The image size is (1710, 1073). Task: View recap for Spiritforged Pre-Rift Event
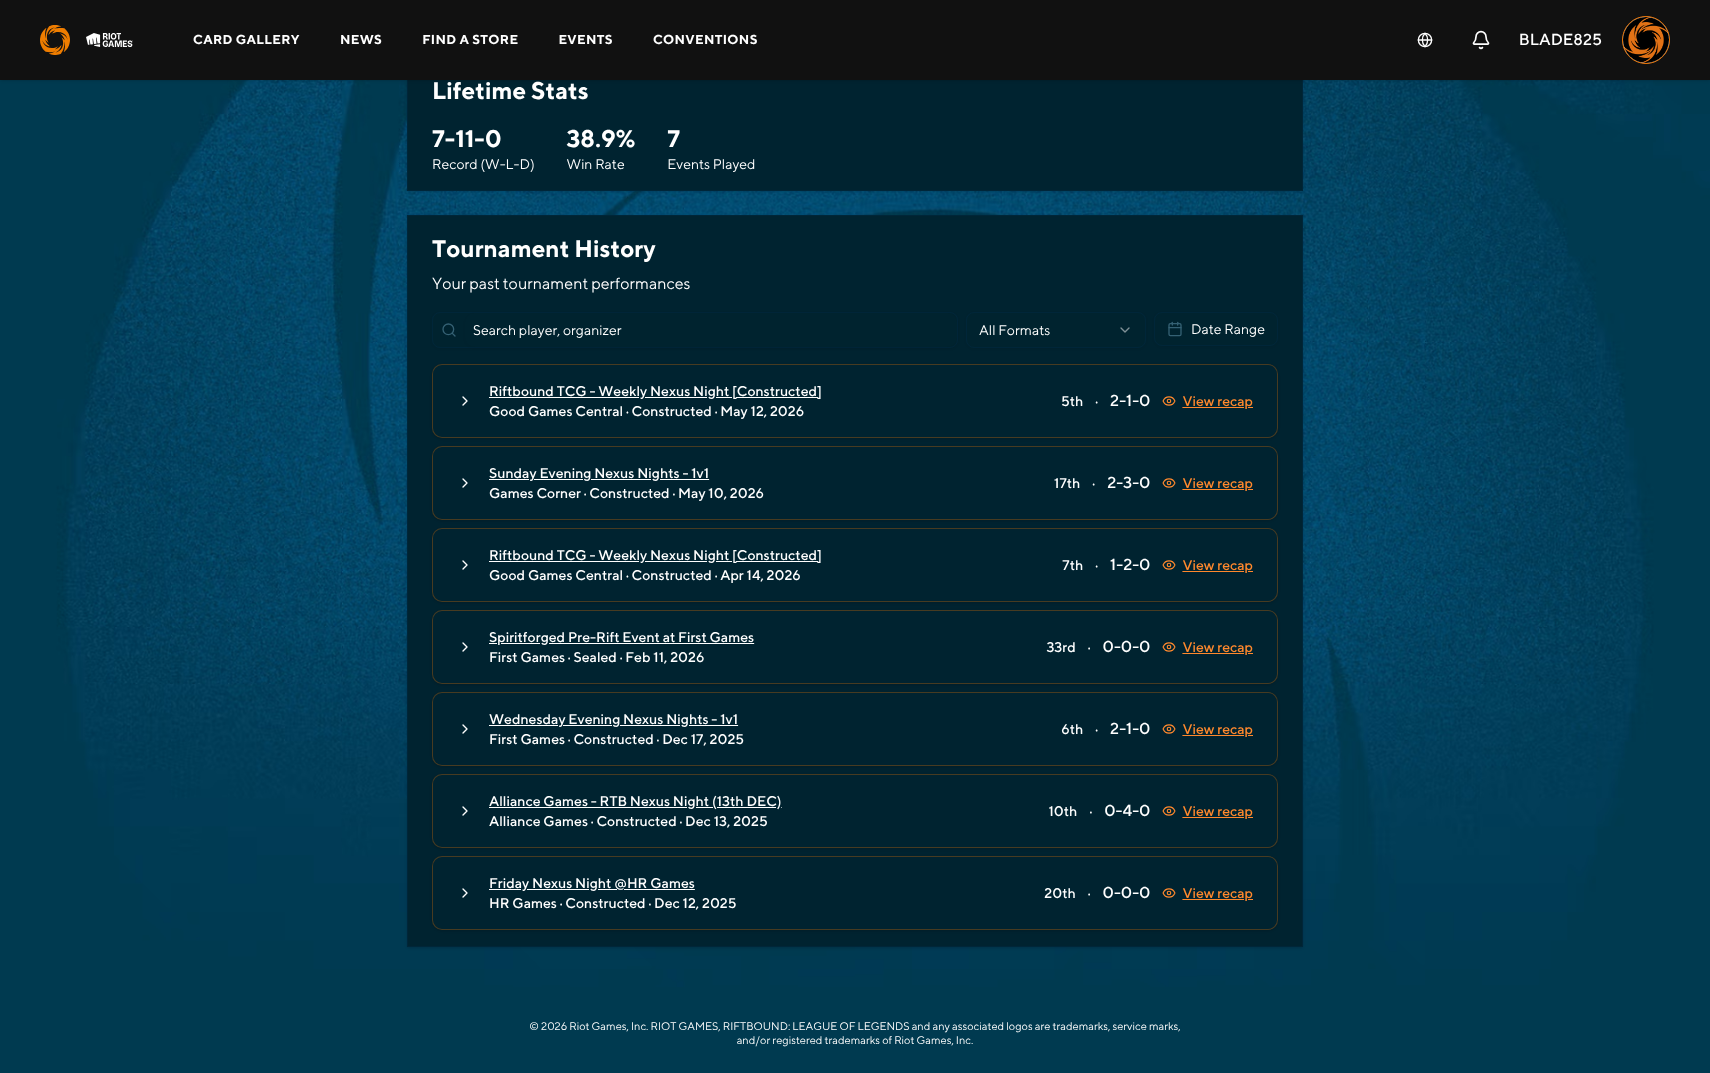1217,647
